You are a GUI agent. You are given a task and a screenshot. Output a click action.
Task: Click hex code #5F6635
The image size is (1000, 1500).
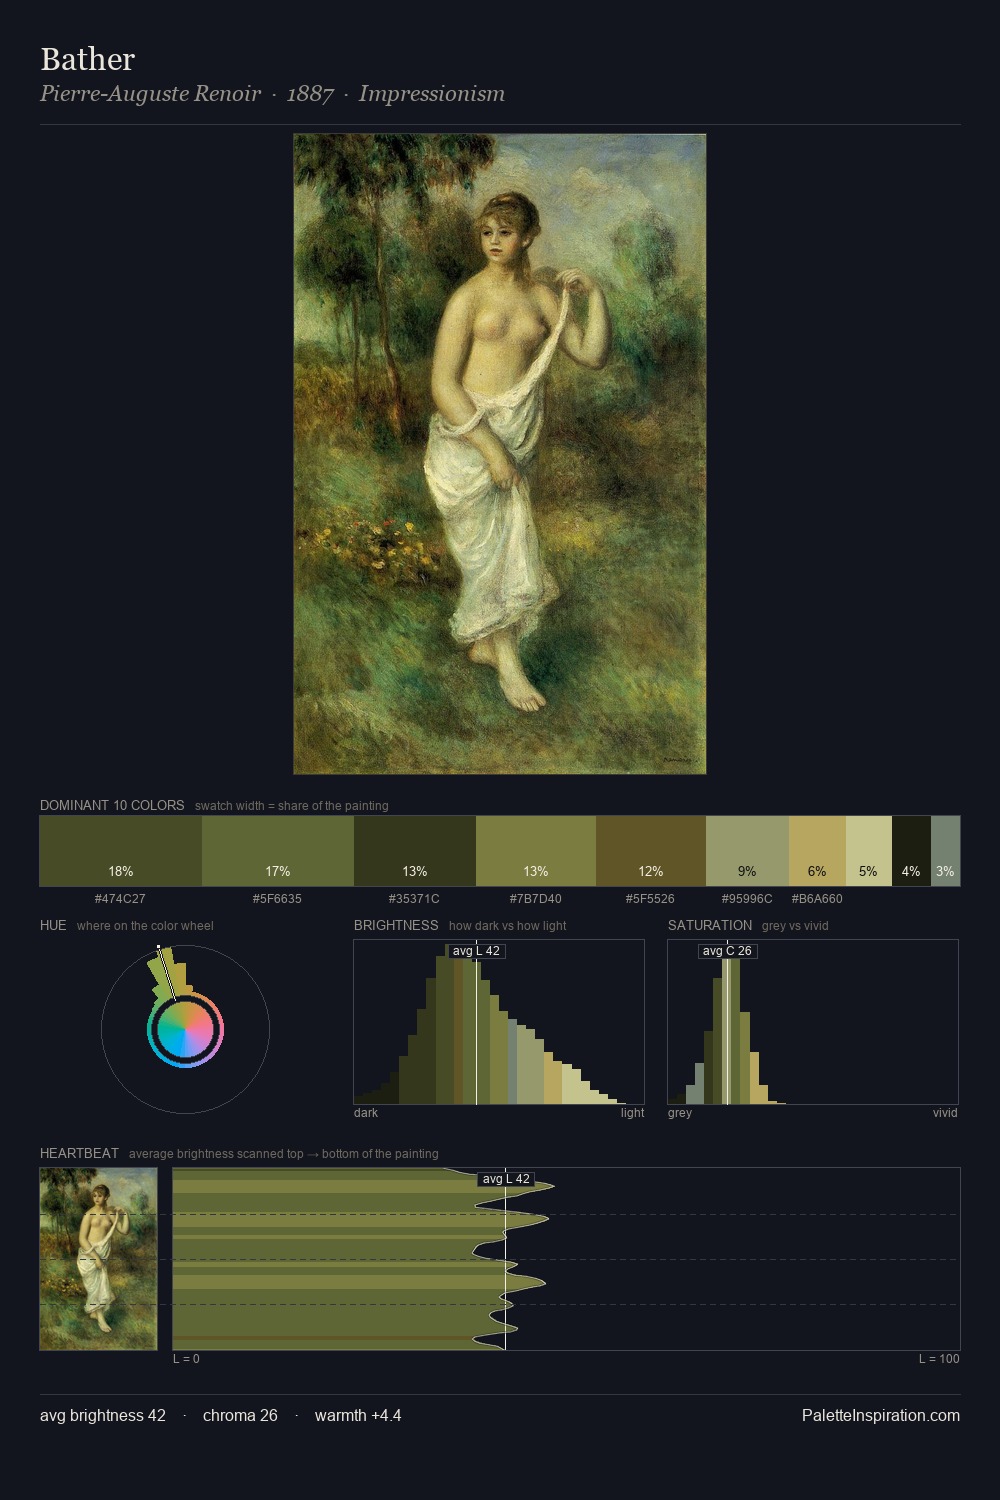277,899
